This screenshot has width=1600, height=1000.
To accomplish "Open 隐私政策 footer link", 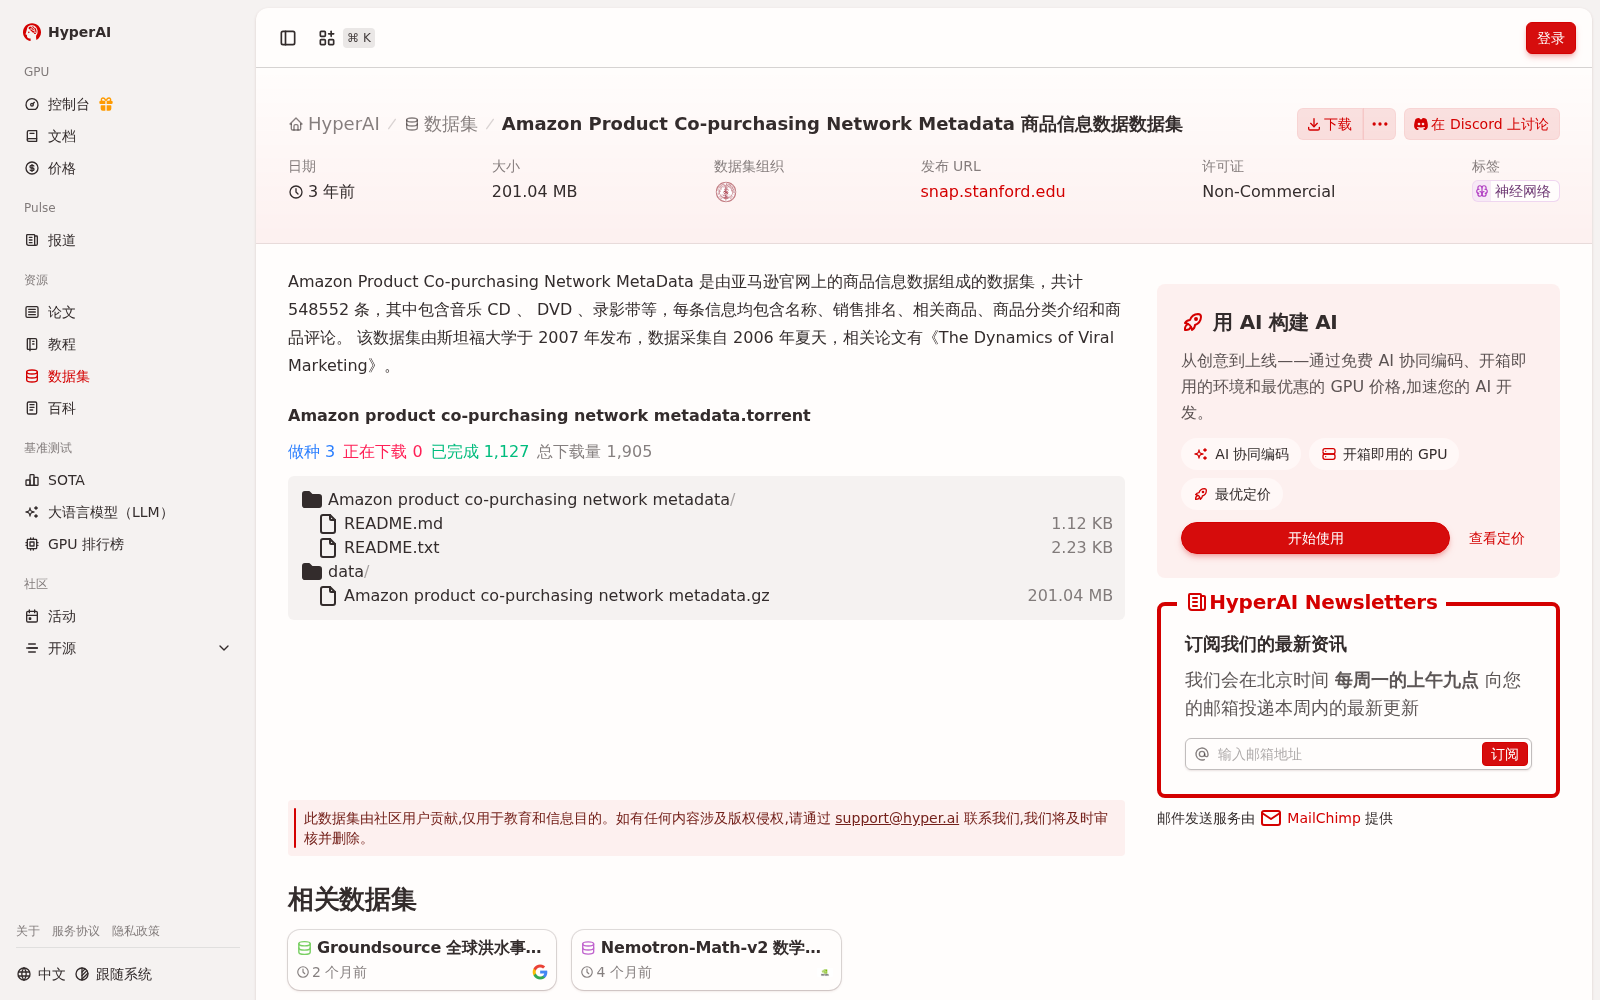I will [136, 931].
